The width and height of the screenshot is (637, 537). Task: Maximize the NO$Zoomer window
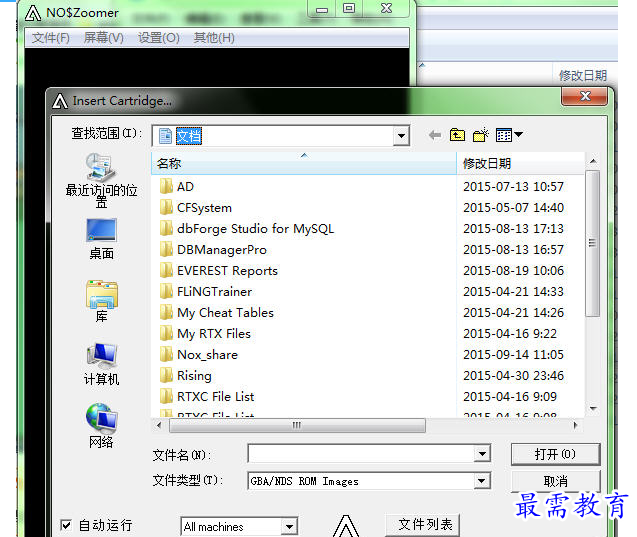pos(349,8)
